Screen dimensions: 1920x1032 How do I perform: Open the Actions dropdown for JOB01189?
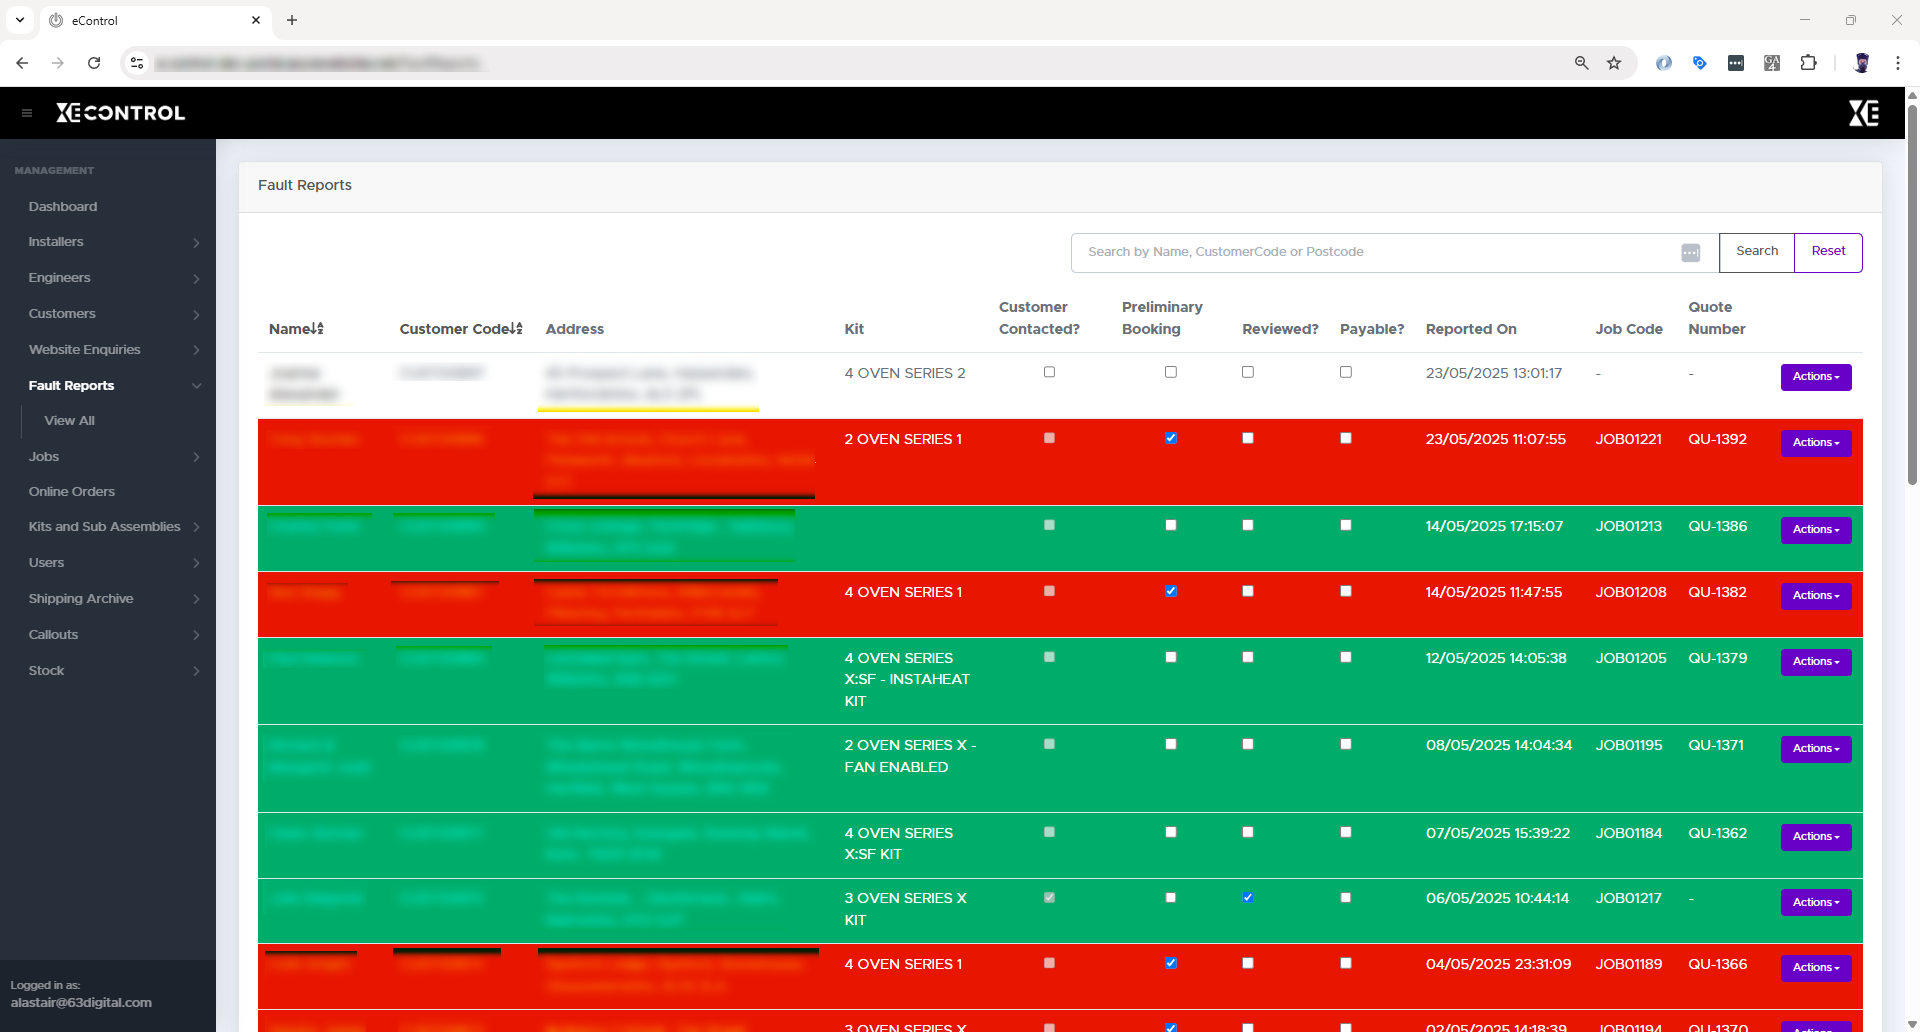1816,968
